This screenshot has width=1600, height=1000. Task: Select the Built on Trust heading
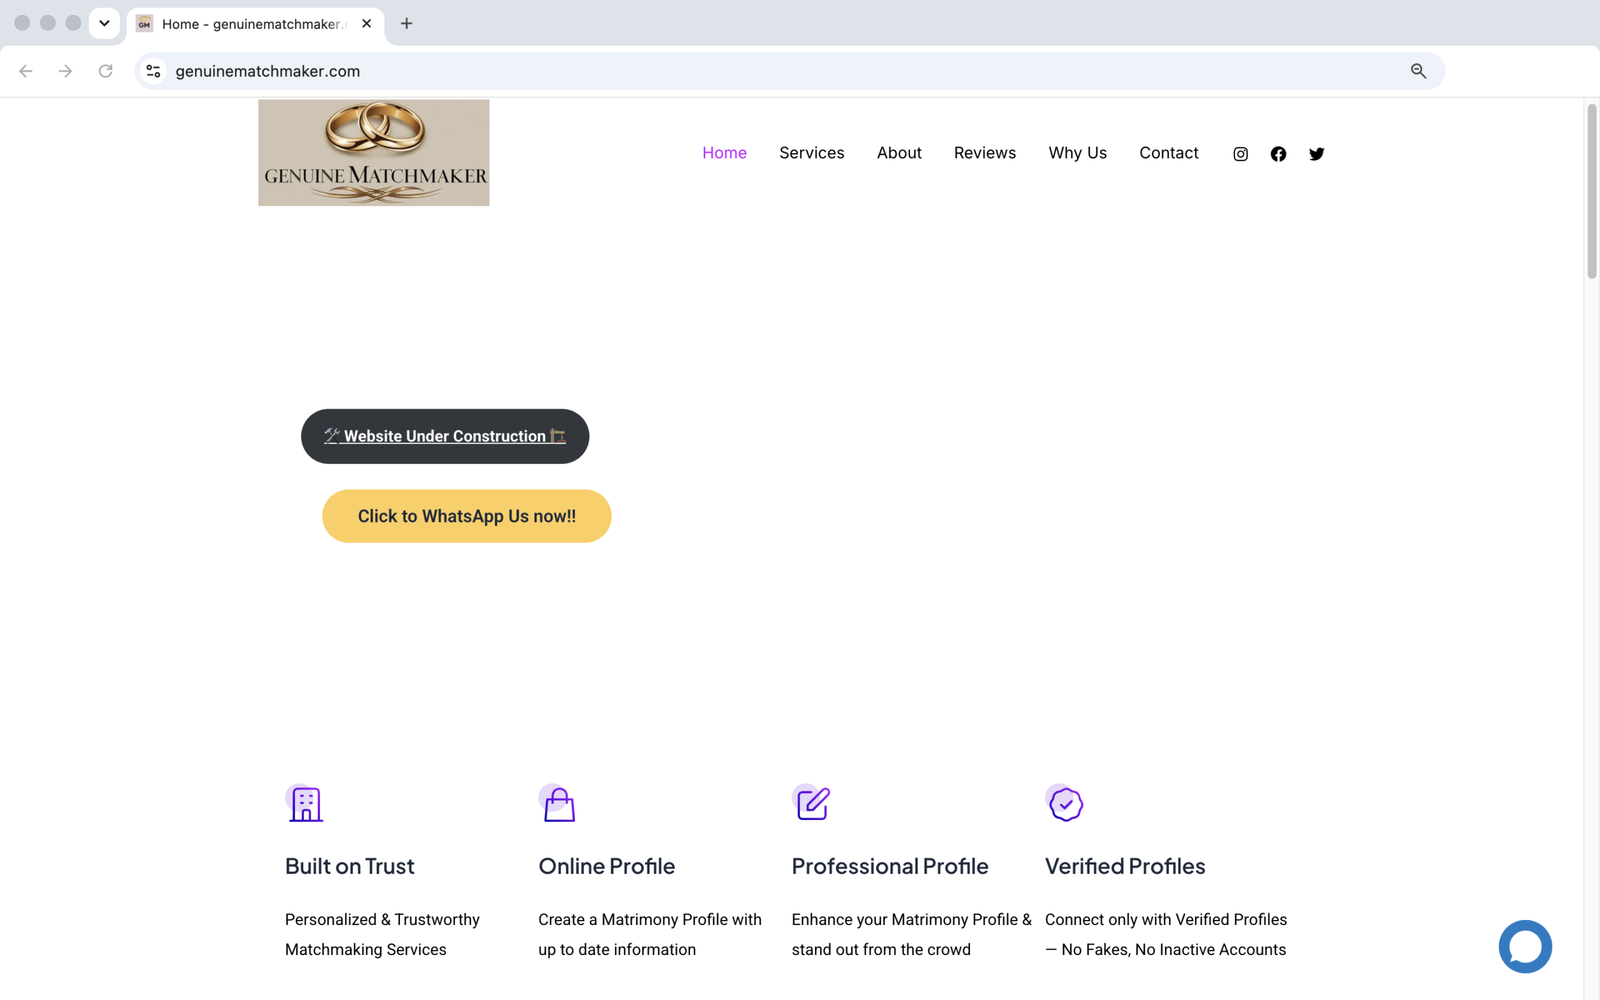[x=350, y=866]
